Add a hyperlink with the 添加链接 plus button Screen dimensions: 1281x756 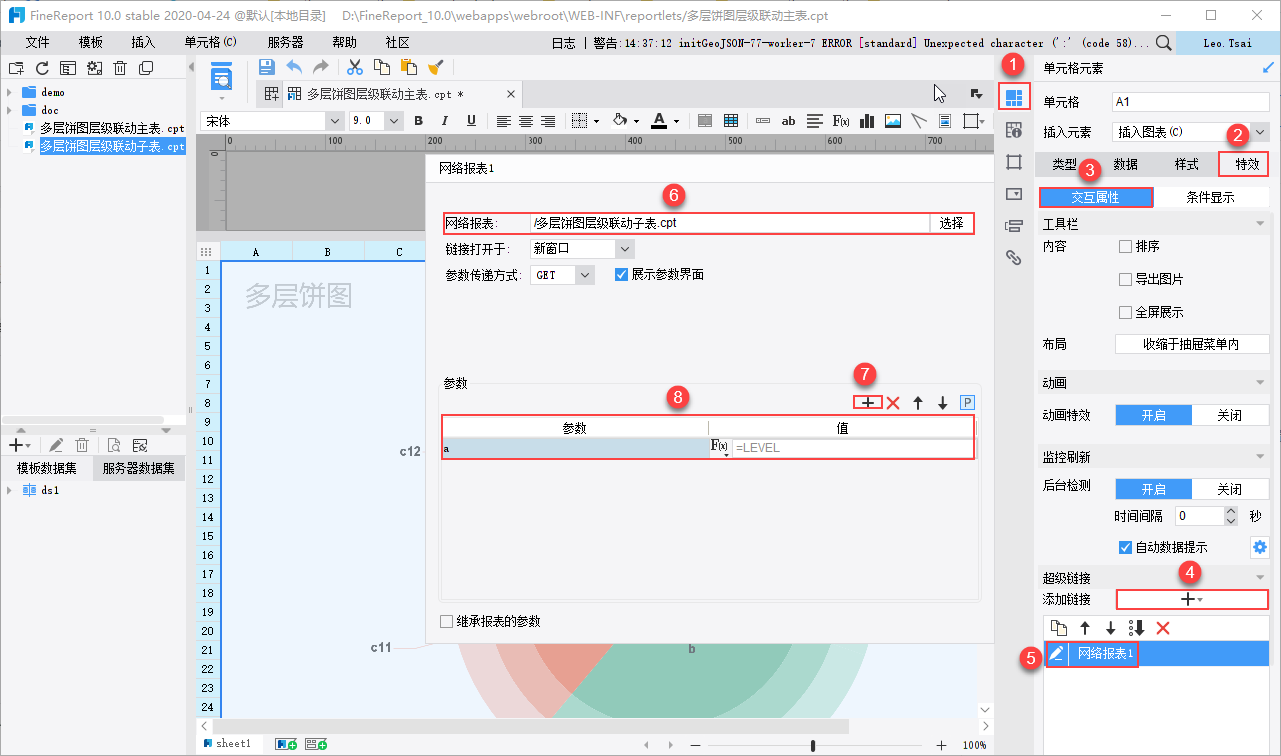[x=1192, y=599]
